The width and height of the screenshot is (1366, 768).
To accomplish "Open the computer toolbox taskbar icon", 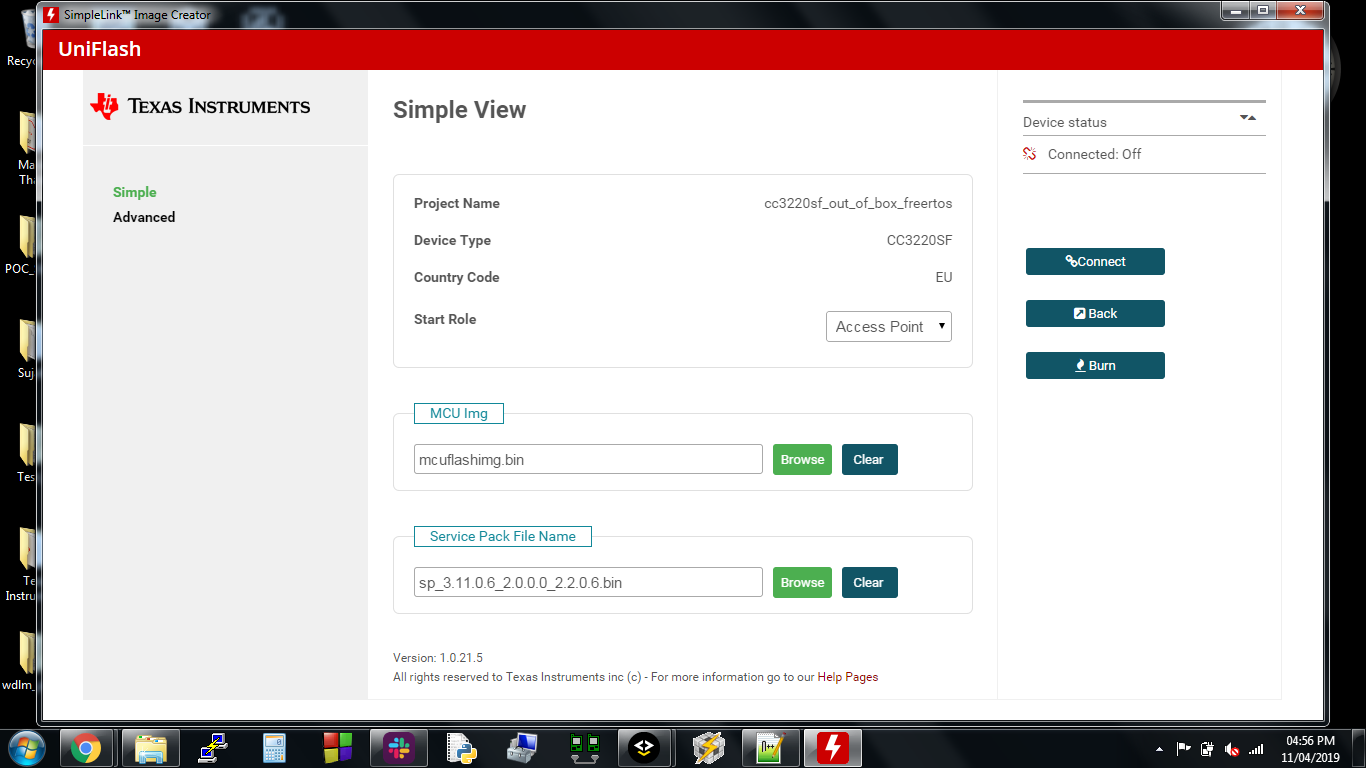I will coord(522,748).
